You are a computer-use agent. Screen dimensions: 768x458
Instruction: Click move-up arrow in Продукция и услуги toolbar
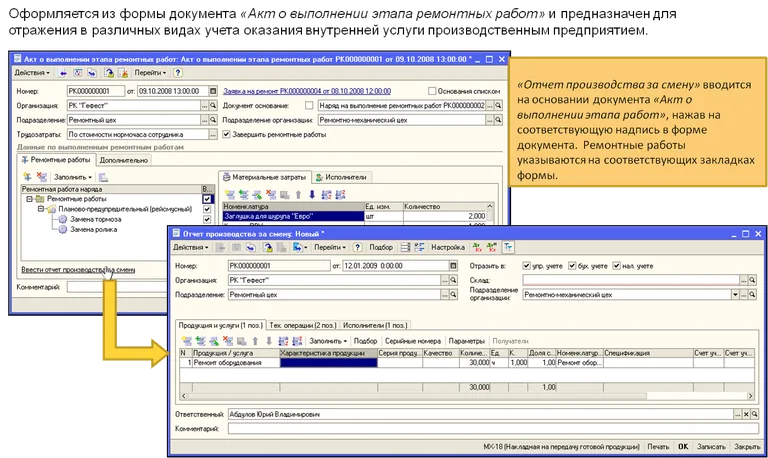[x=255, y=341]
